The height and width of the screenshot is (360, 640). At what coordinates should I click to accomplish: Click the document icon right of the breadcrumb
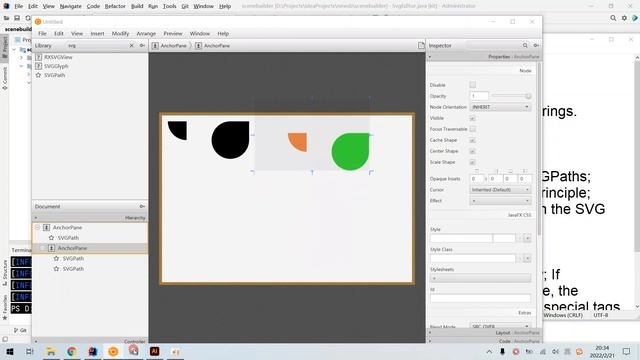click(421, 46)
